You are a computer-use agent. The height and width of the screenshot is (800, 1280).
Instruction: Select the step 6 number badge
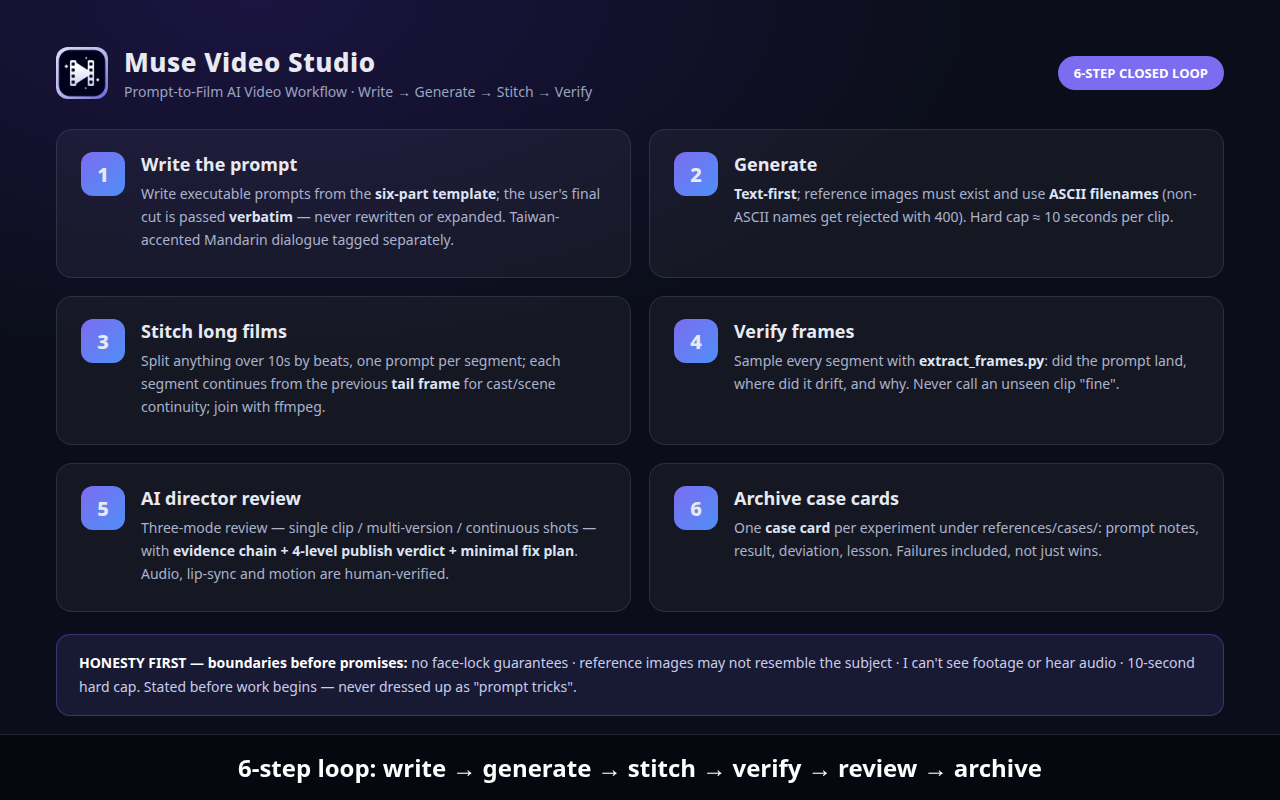[696, 509]
